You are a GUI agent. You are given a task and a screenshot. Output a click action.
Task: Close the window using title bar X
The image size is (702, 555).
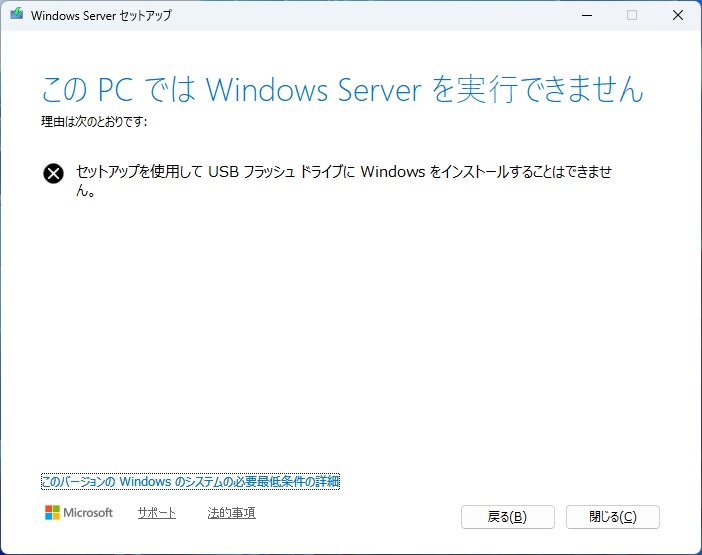coord(678,15)
